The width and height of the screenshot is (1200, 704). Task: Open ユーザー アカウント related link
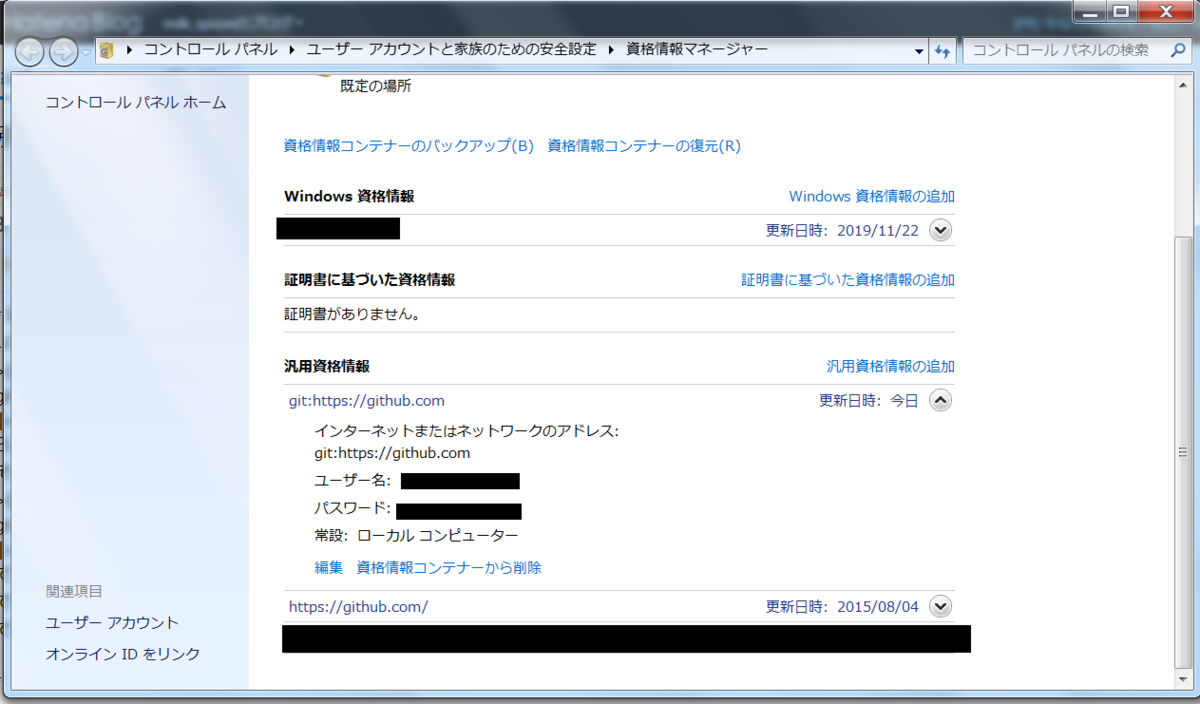tap(112, 623)
